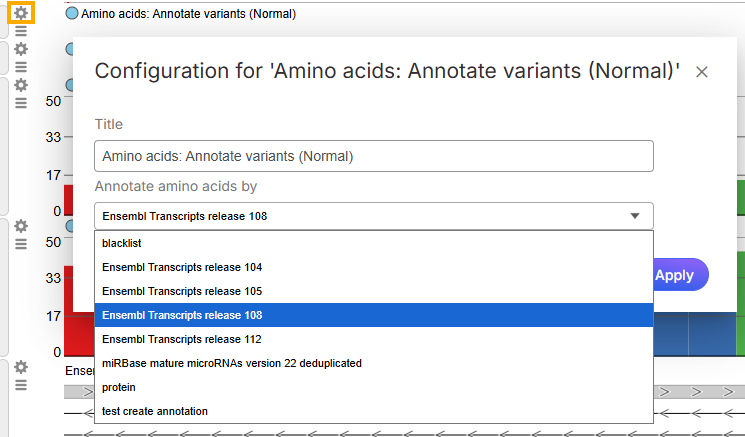Click the third track's menu lines icon
This screenshot has height=437, width=745.
[x=20, y=102]
